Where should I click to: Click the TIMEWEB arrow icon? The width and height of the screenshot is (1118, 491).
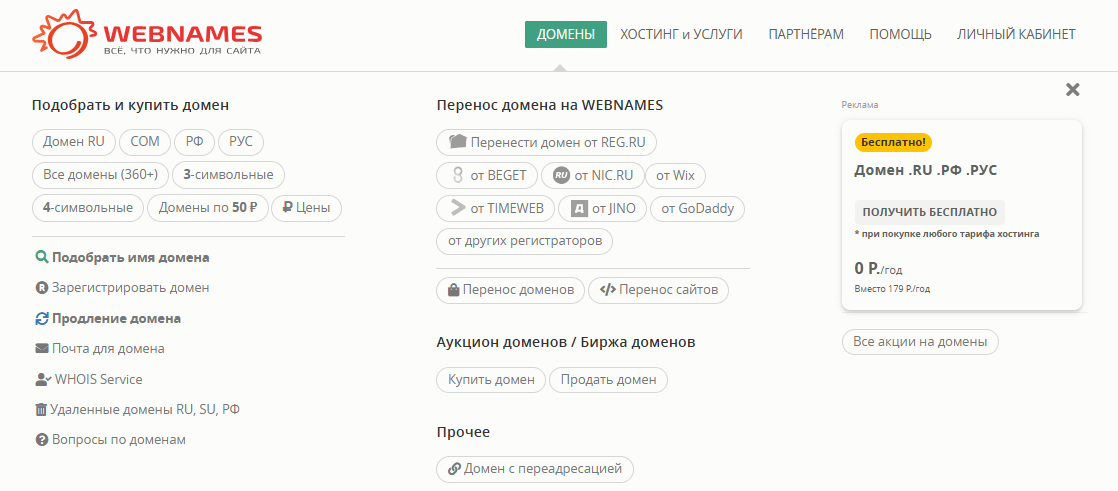point(458,208)
